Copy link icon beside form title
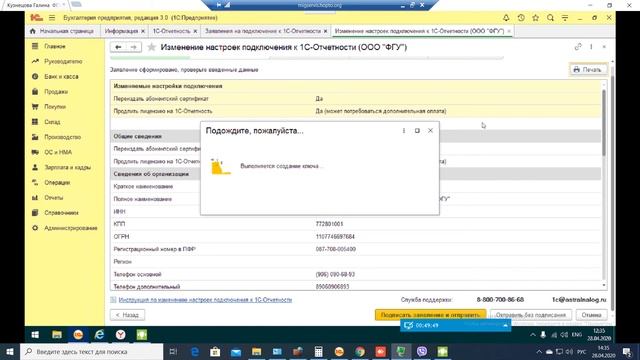The width and height of the screenshot is (640, 360). (x=578, y=47)
